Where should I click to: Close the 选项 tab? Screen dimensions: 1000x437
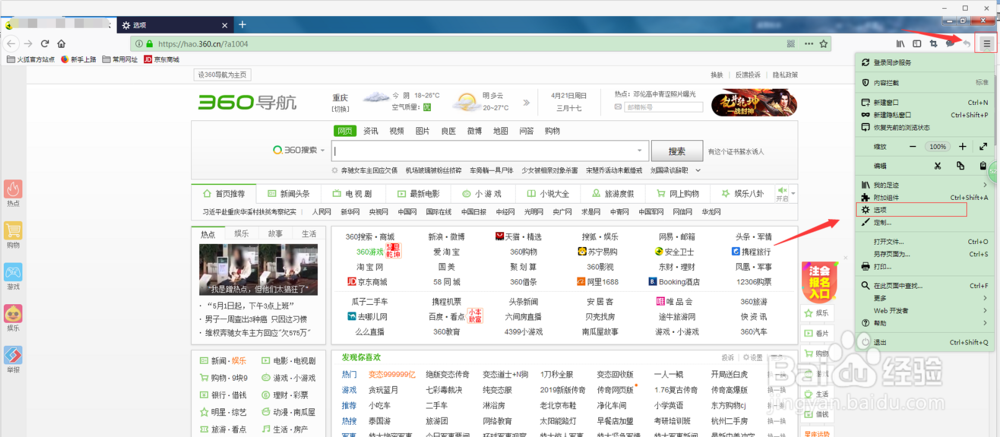(x=224, y=25)
